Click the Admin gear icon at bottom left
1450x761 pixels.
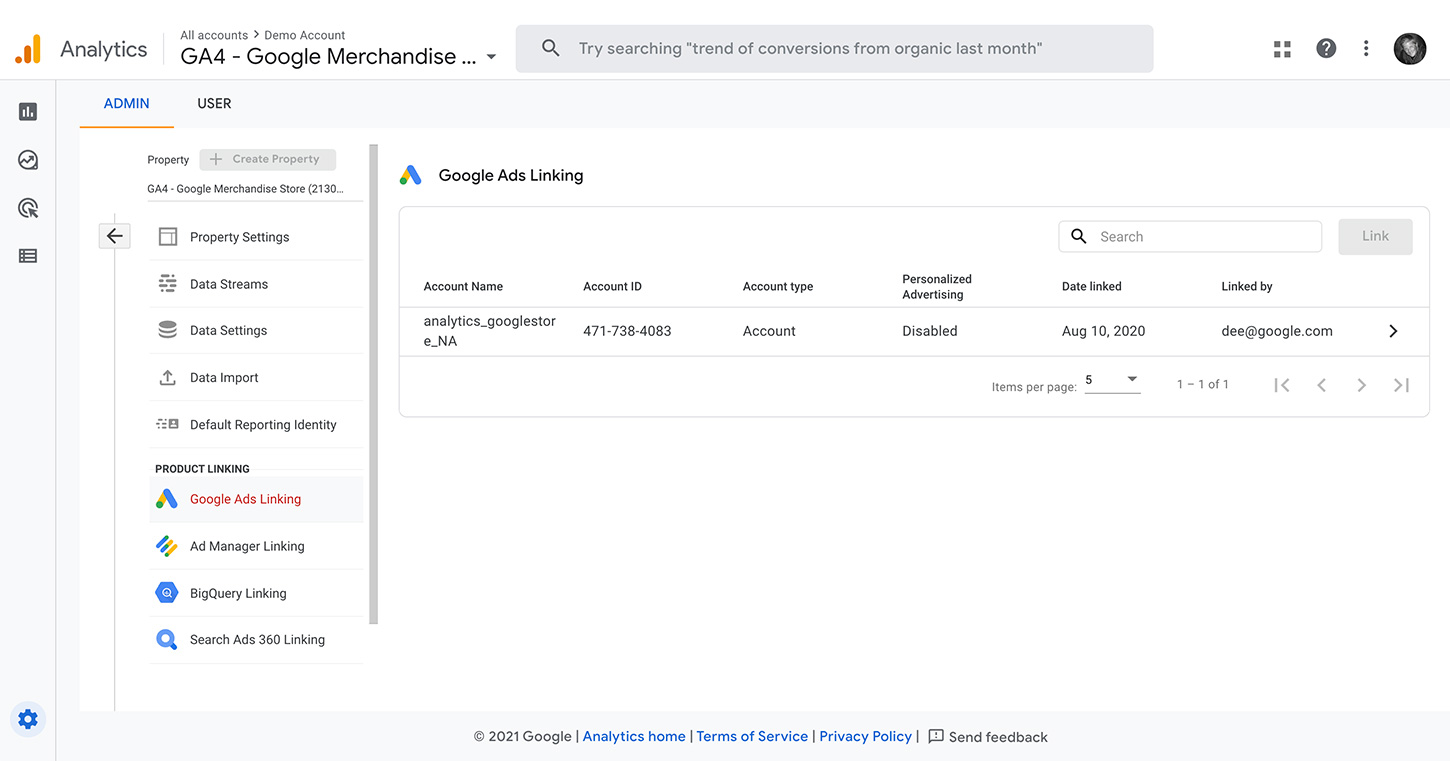[x=28, y=719]
